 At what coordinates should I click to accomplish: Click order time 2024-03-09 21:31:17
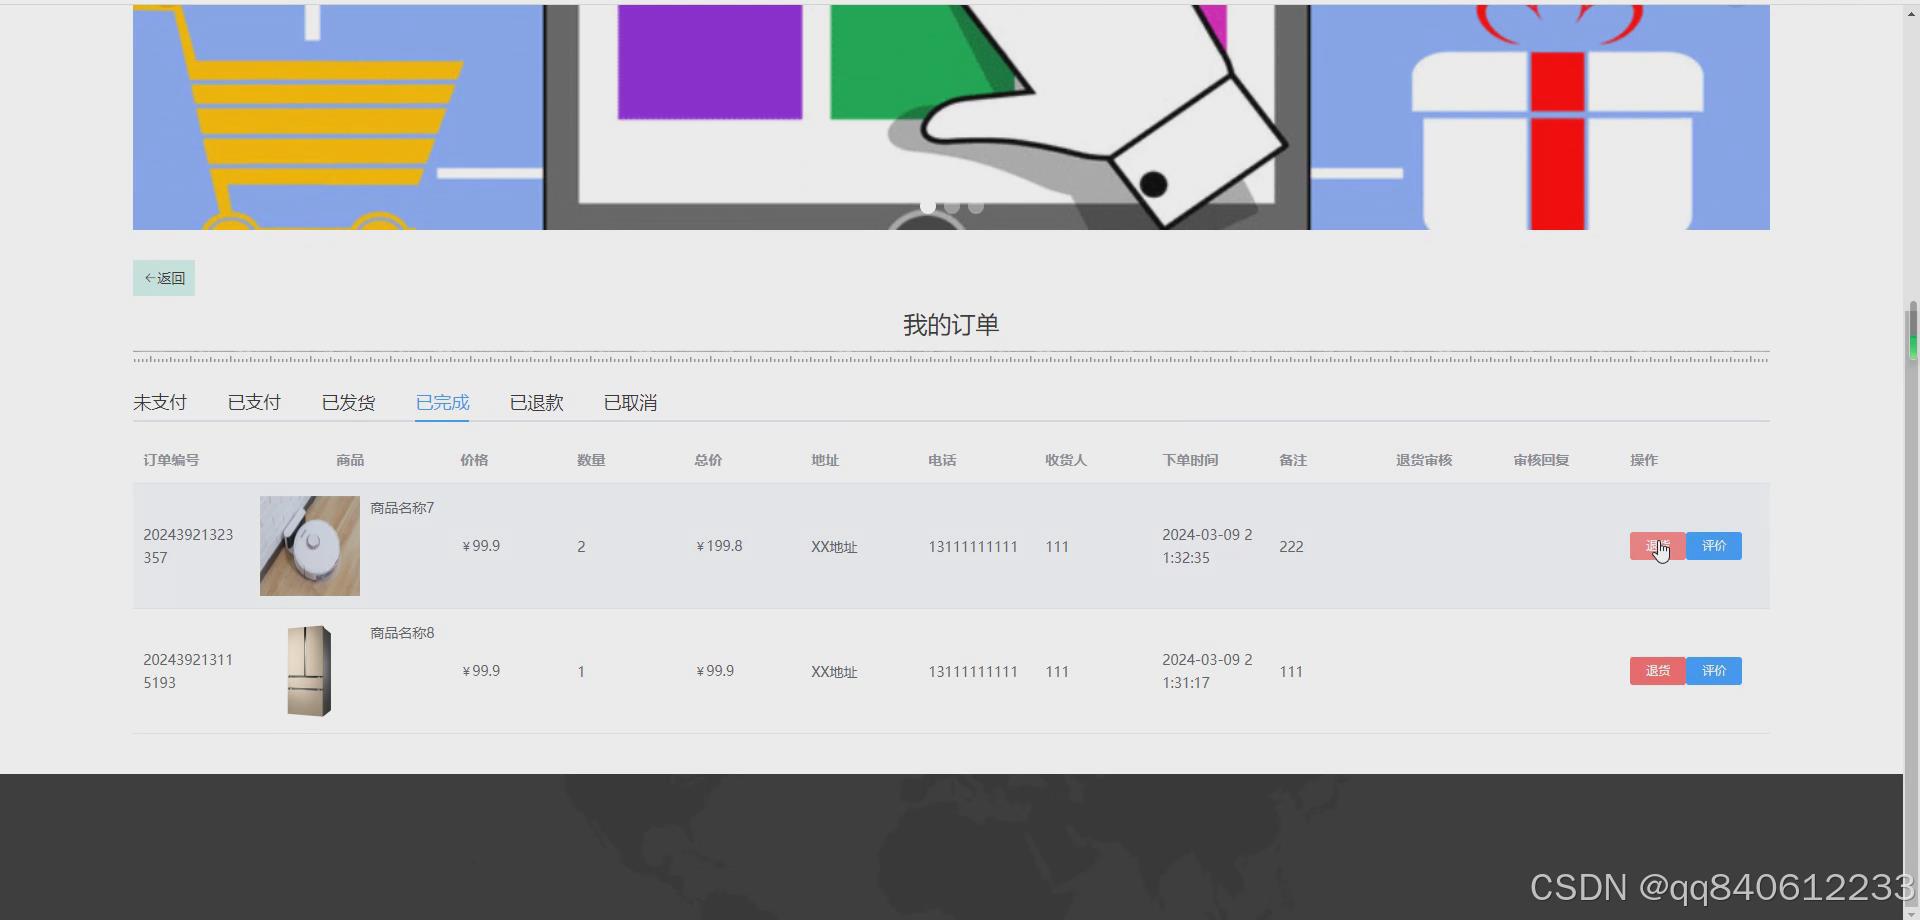click(1207, 671)
